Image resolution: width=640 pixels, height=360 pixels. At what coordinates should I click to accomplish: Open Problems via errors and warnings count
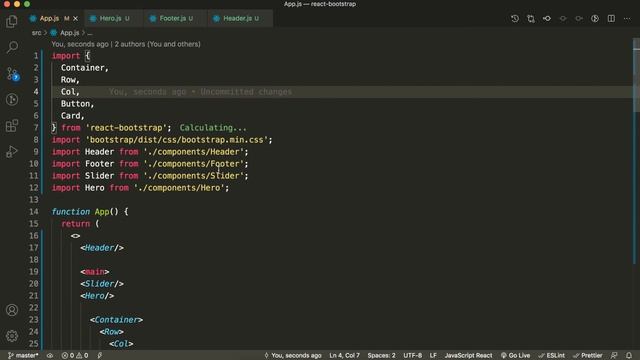[x=75, y=356]
